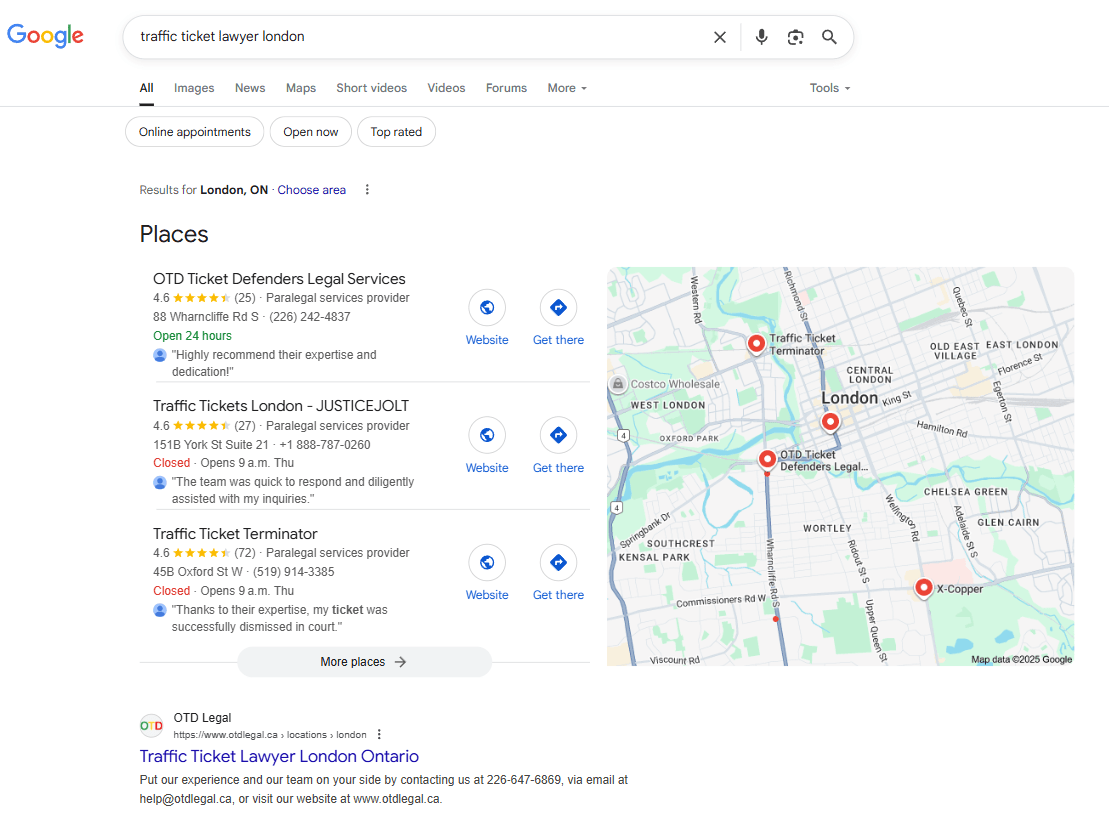Switch to the Maps tab

point(300,88)
